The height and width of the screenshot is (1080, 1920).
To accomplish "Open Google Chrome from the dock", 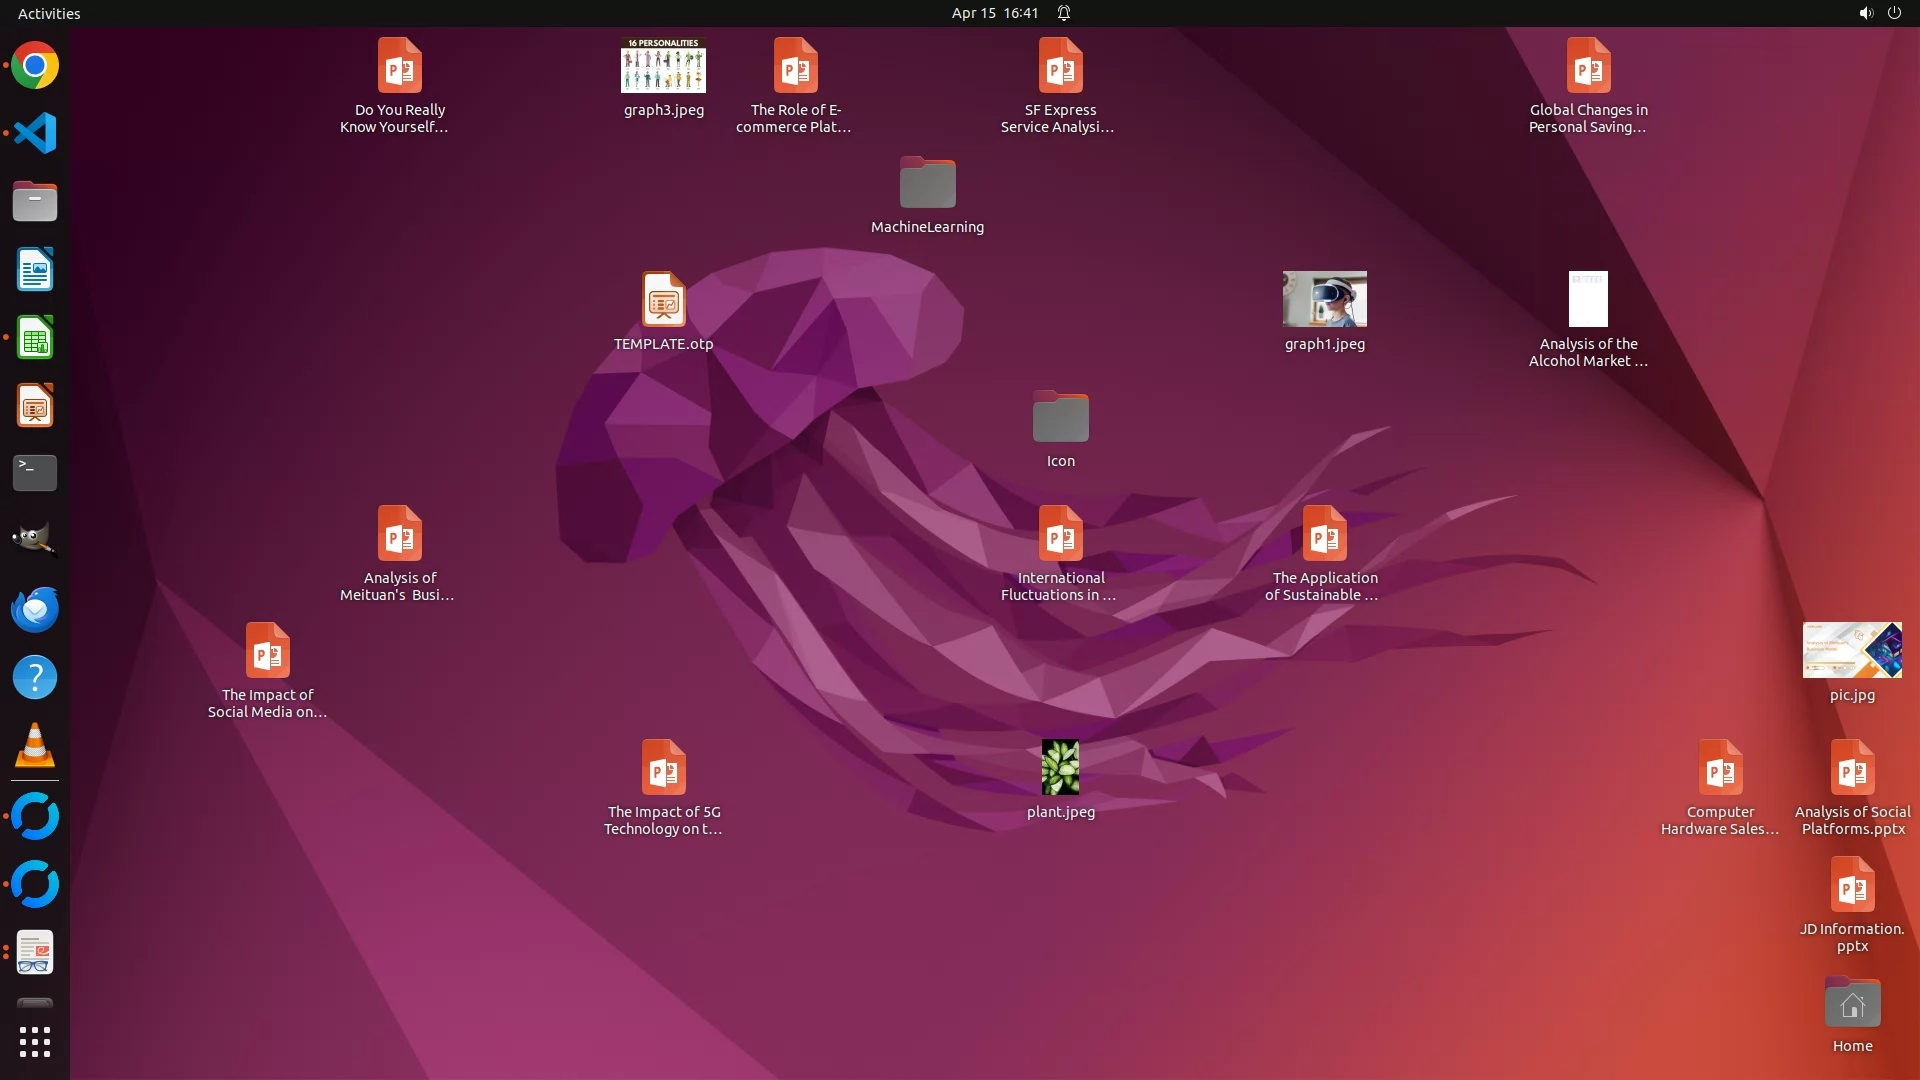I will click(x=35, y=66).
